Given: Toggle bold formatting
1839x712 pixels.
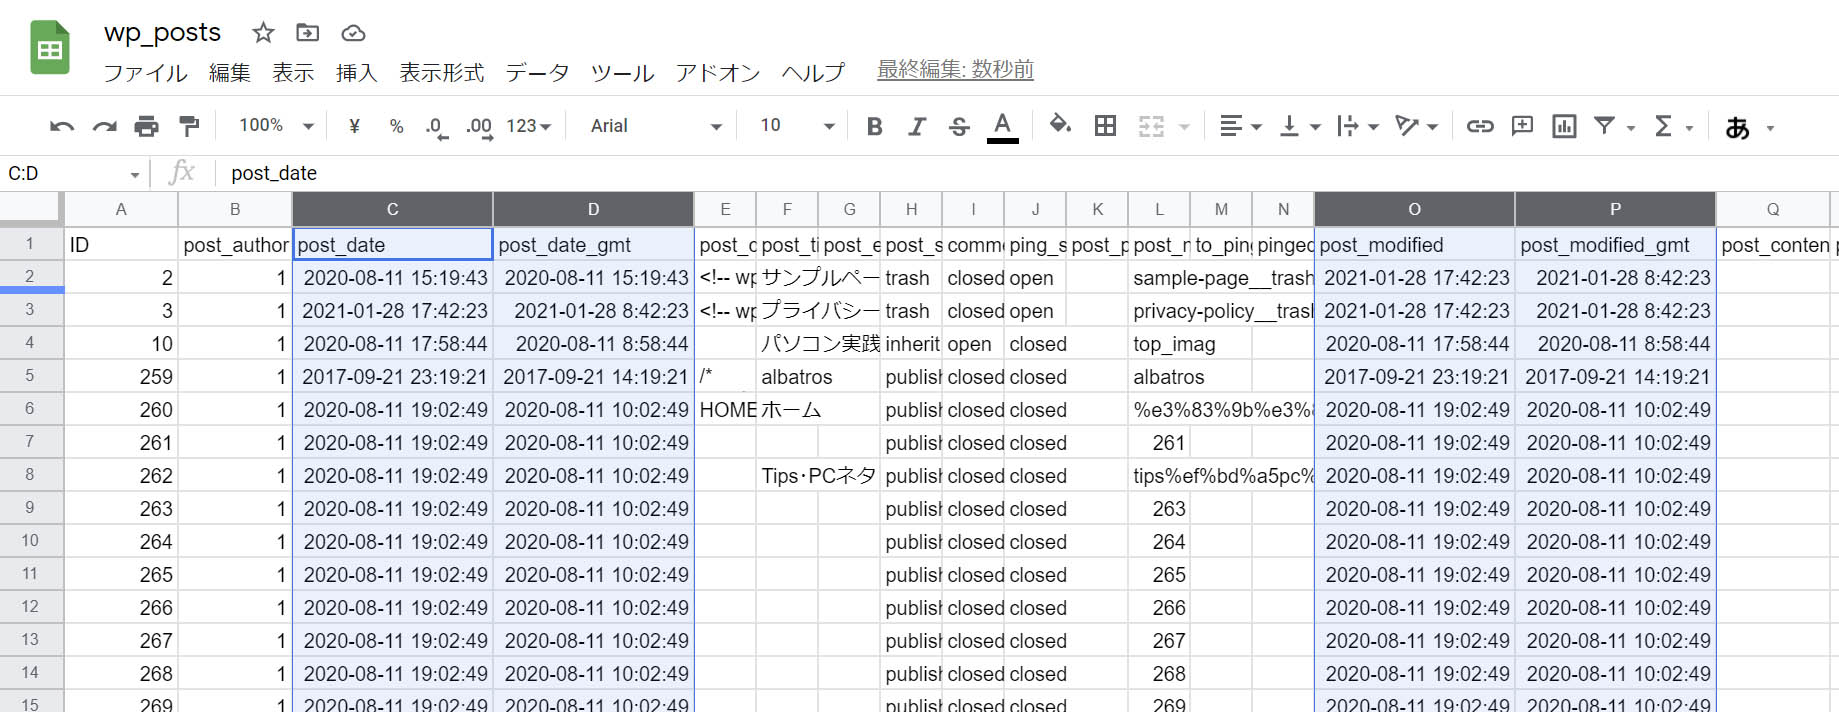Looking at the screenshot, I should point(874,126).
